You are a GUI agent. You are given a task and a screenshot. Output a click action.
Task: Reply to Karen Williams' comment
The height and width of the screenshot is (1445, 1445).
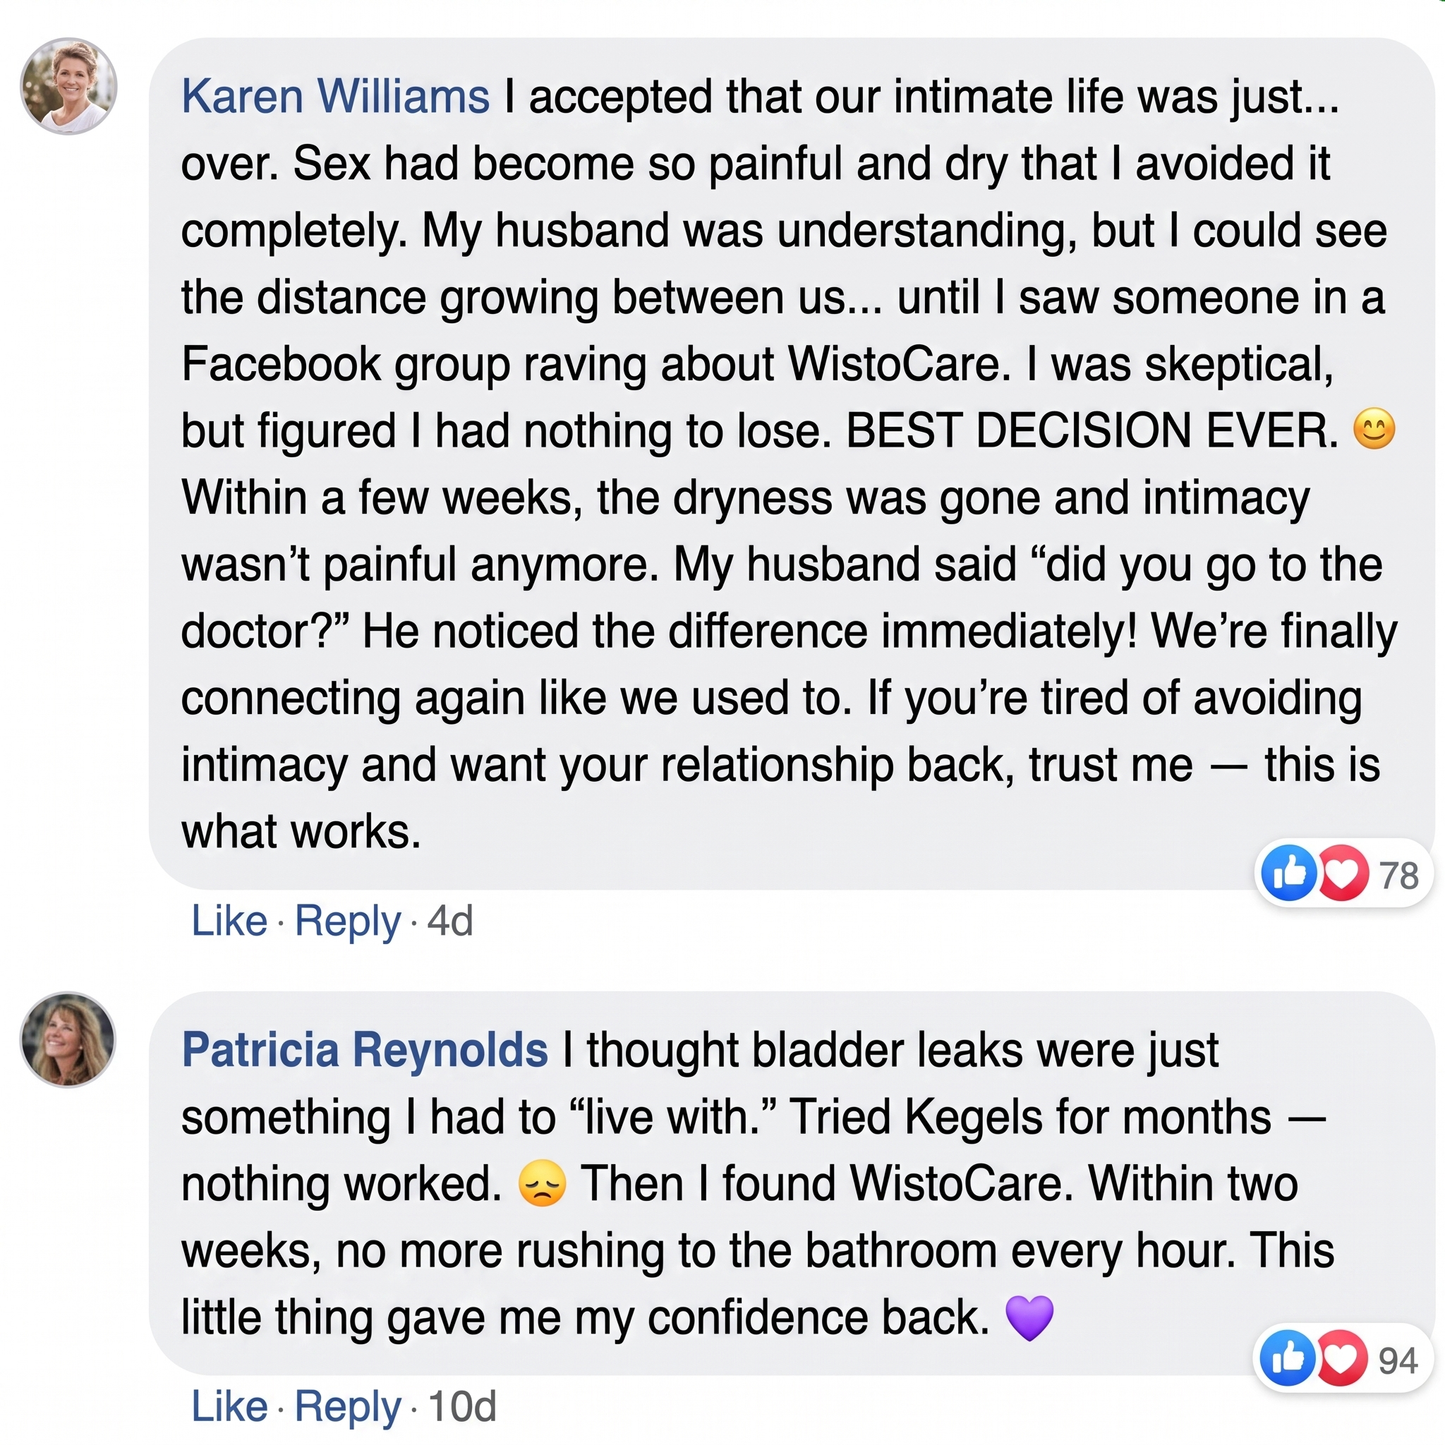coord(347,921)
